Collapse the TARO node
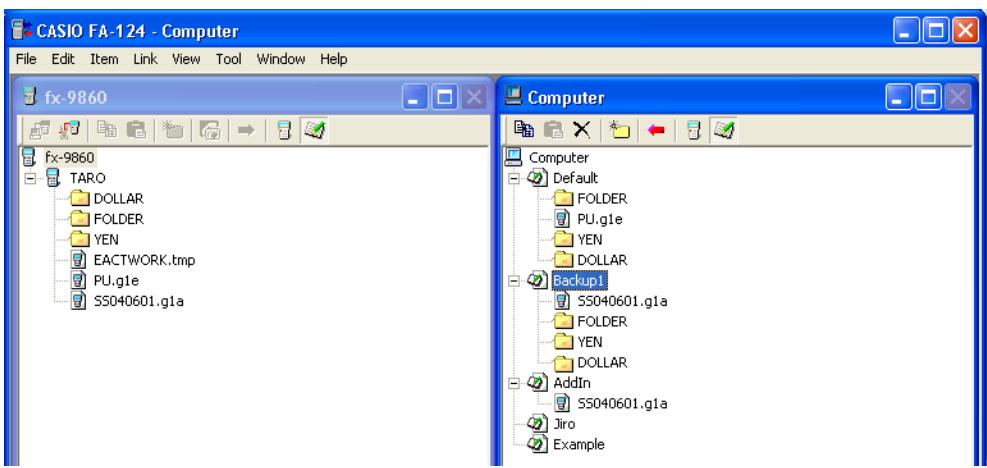 pos(30,178)
